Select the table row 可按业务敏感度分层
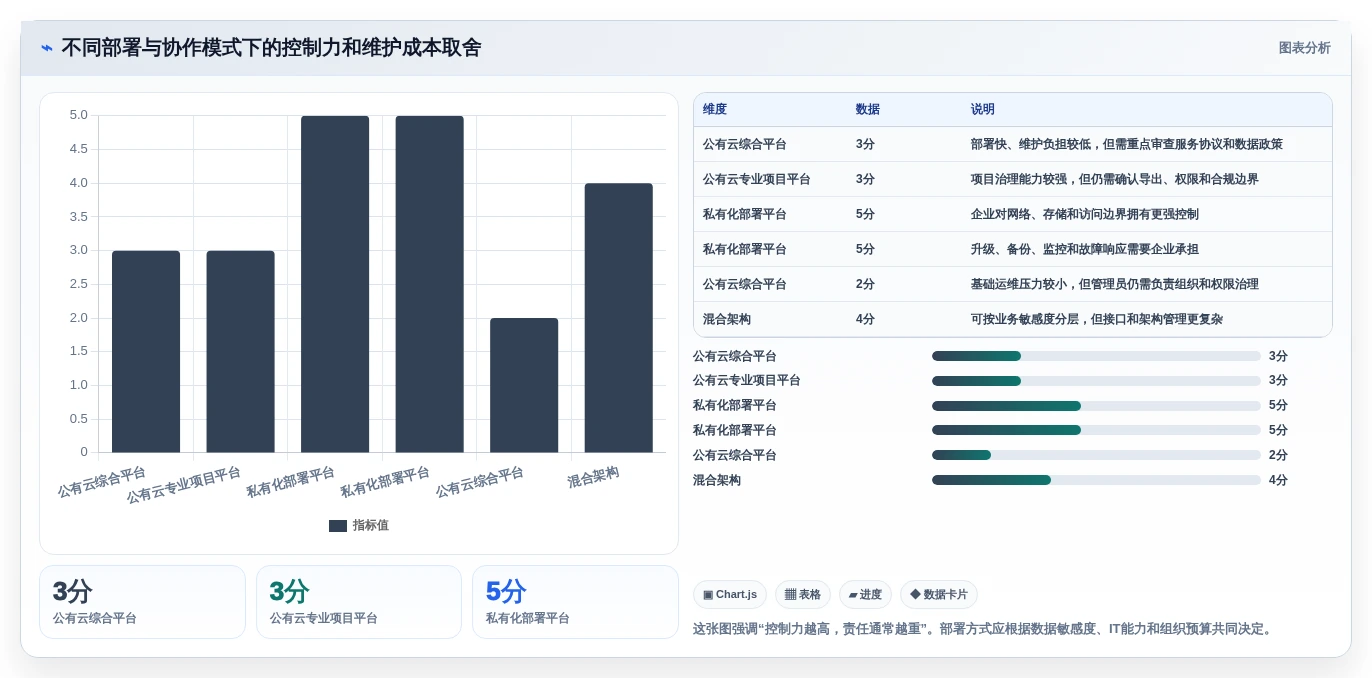Image resolution: width=1372 pixels, height=678 pixels. [x=1012, y=319]
